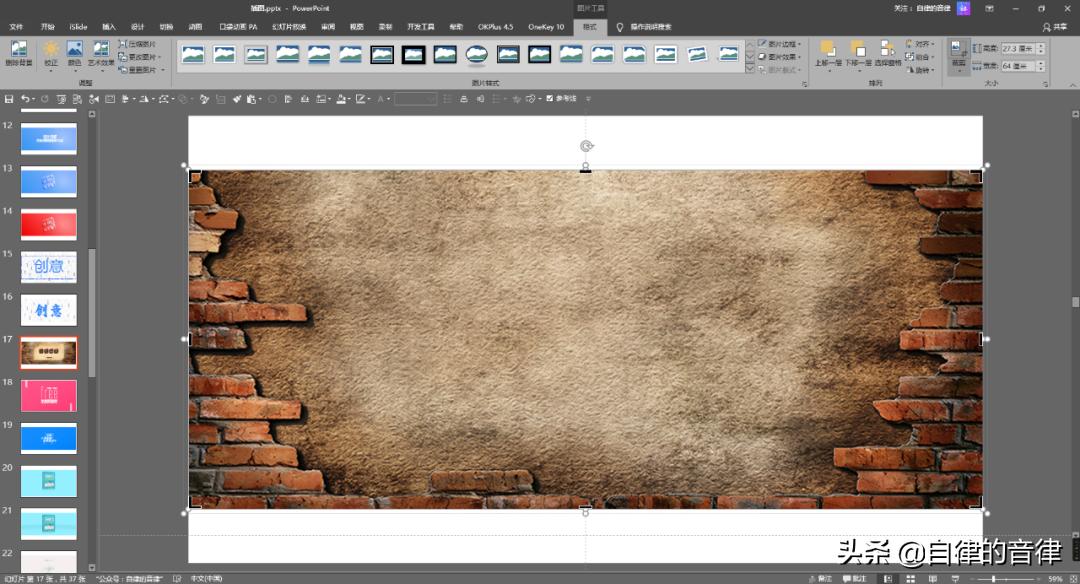Switch to the iSlide ribbon tab
1080x584 pixels.
[78, 27]
